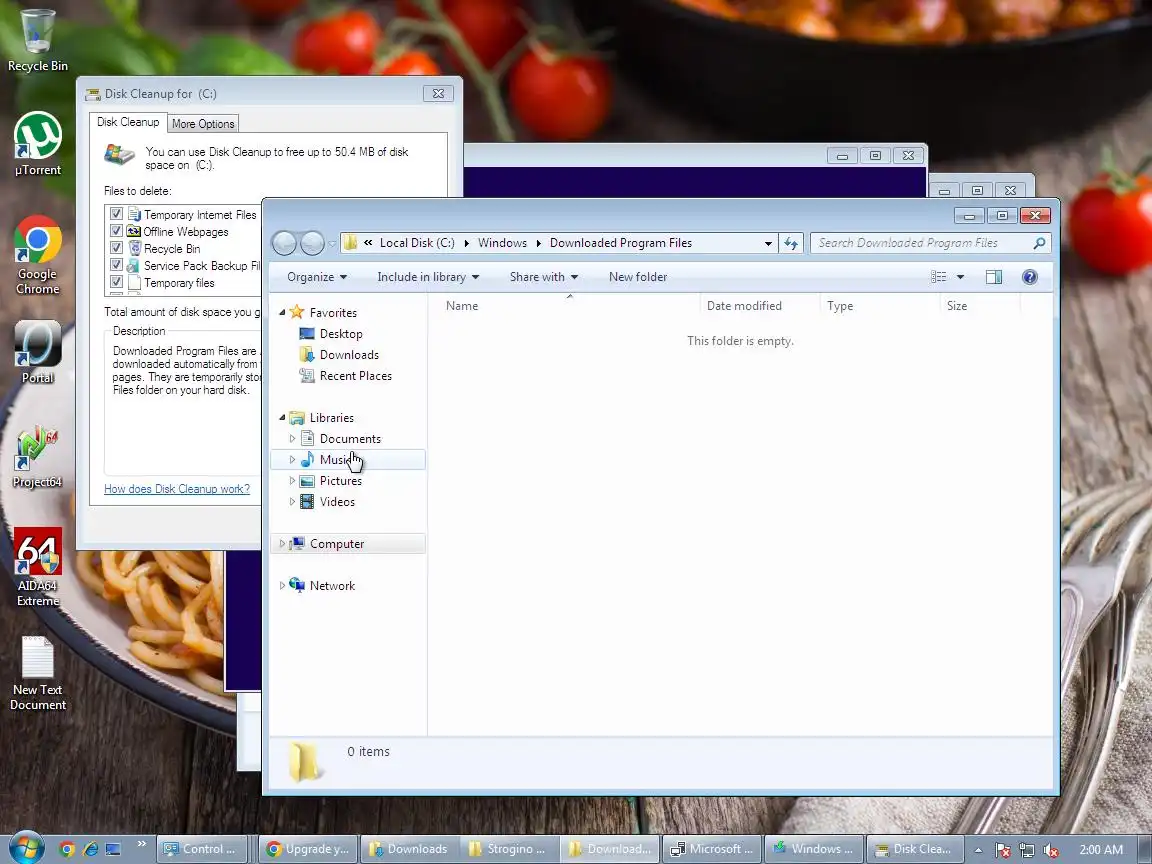The image size is (1152, 864).
Task: Toggle the Recycle Bin cleanup checkbox
Action: 116,248
